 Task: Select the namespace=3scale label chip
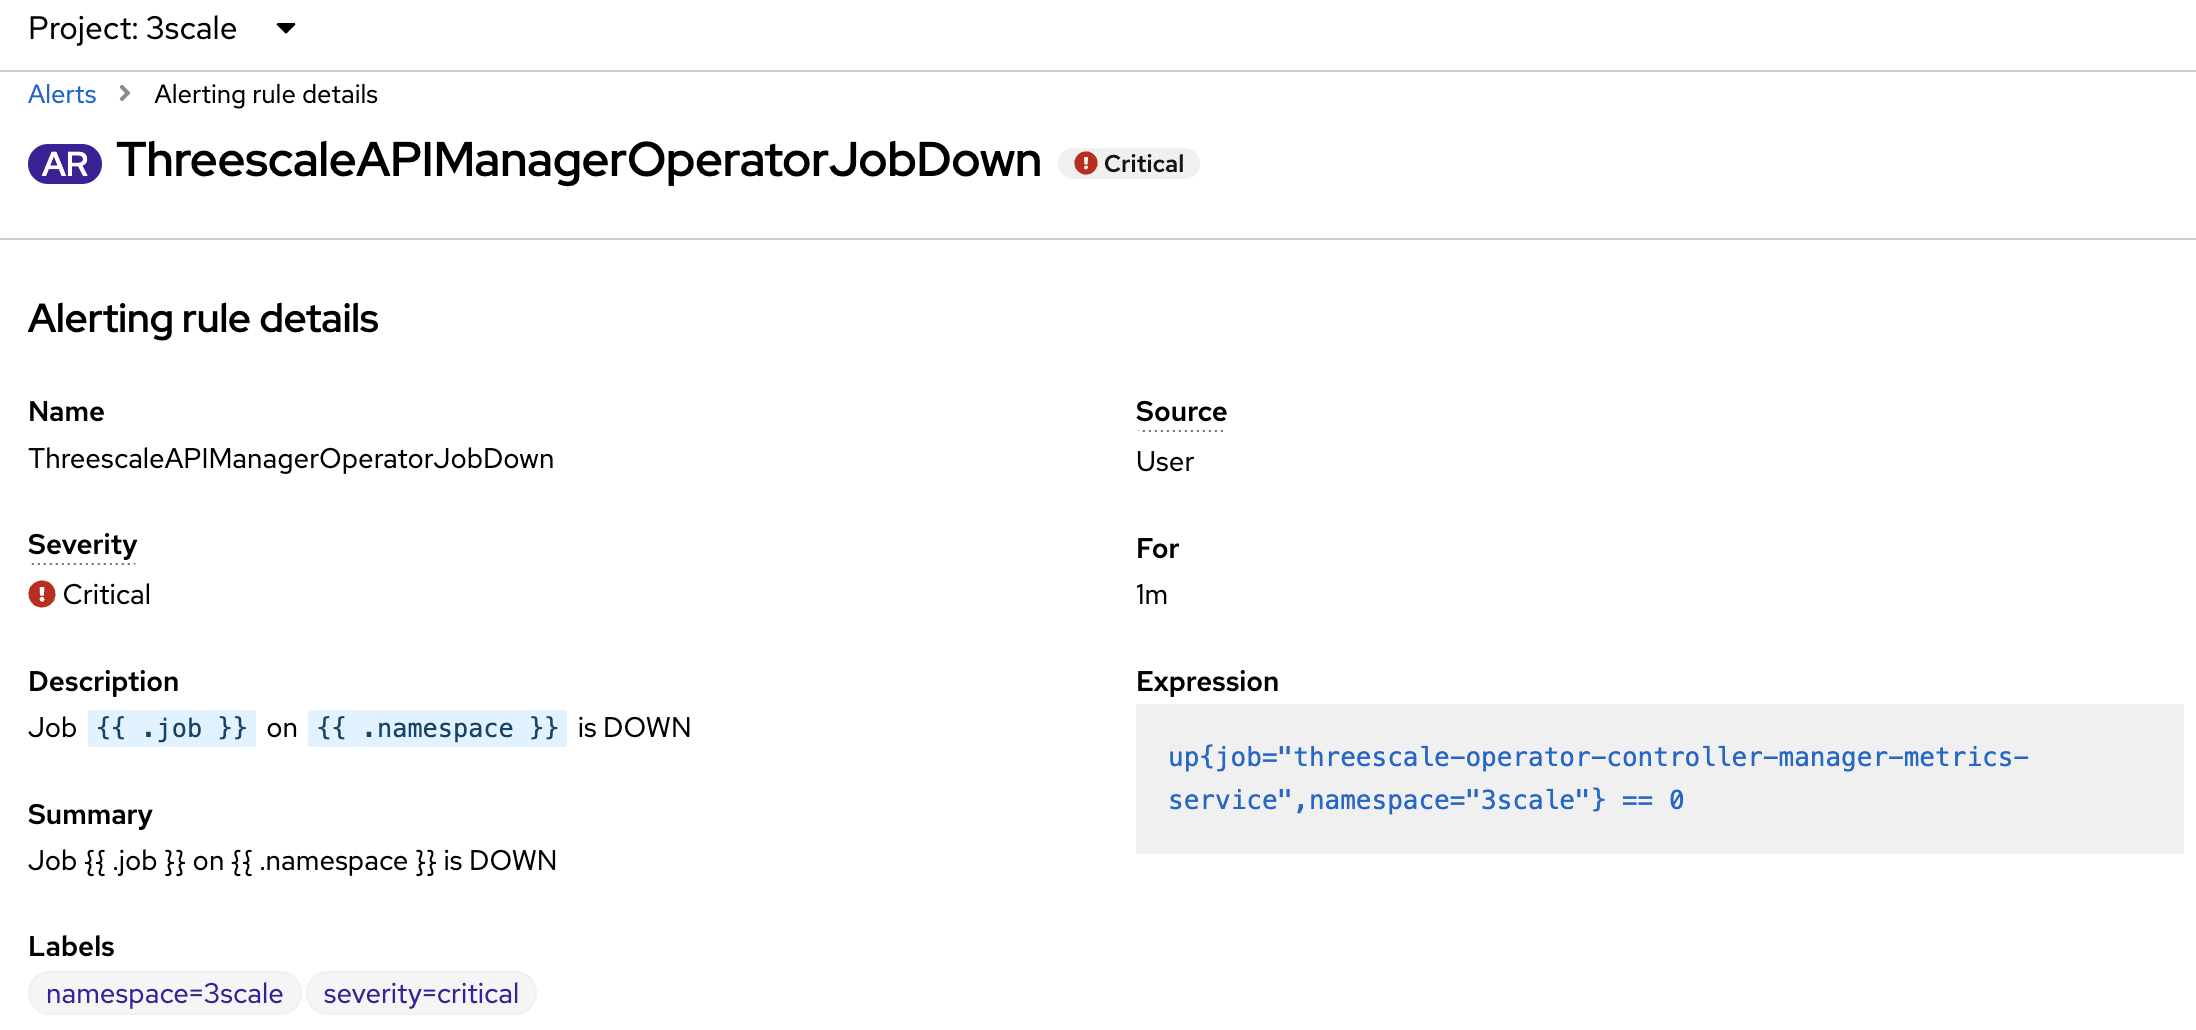point(165,994)
